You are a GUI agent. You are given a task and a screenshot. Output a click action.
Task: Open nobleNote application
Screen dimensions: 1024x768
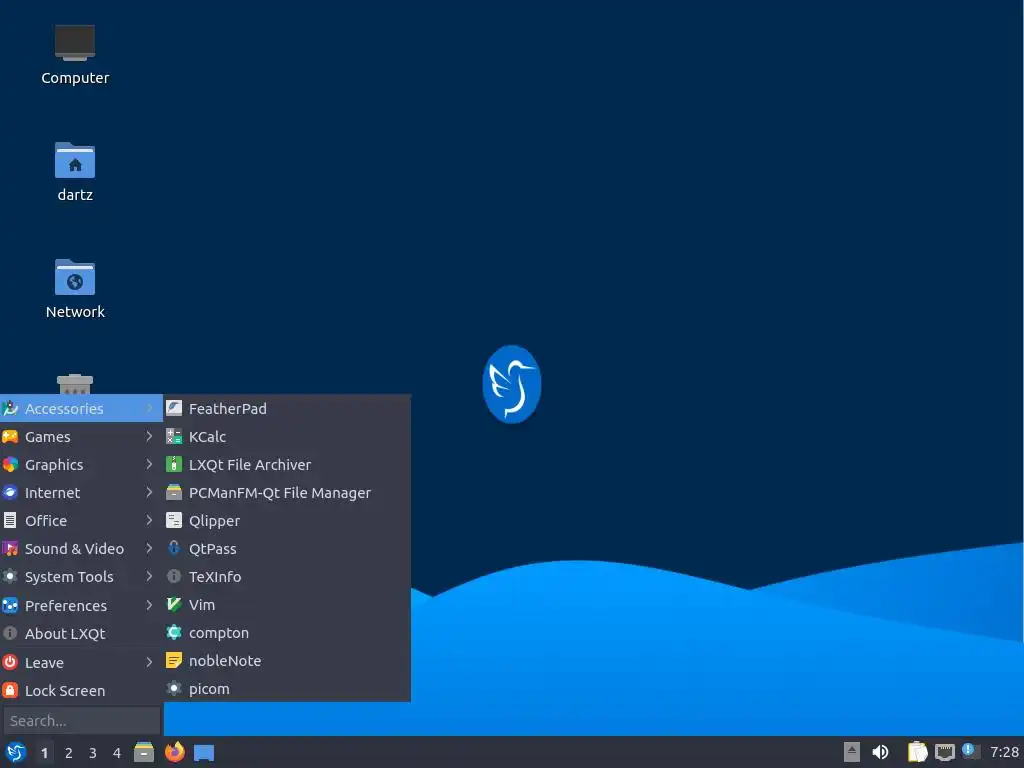(x=287, y=661)
